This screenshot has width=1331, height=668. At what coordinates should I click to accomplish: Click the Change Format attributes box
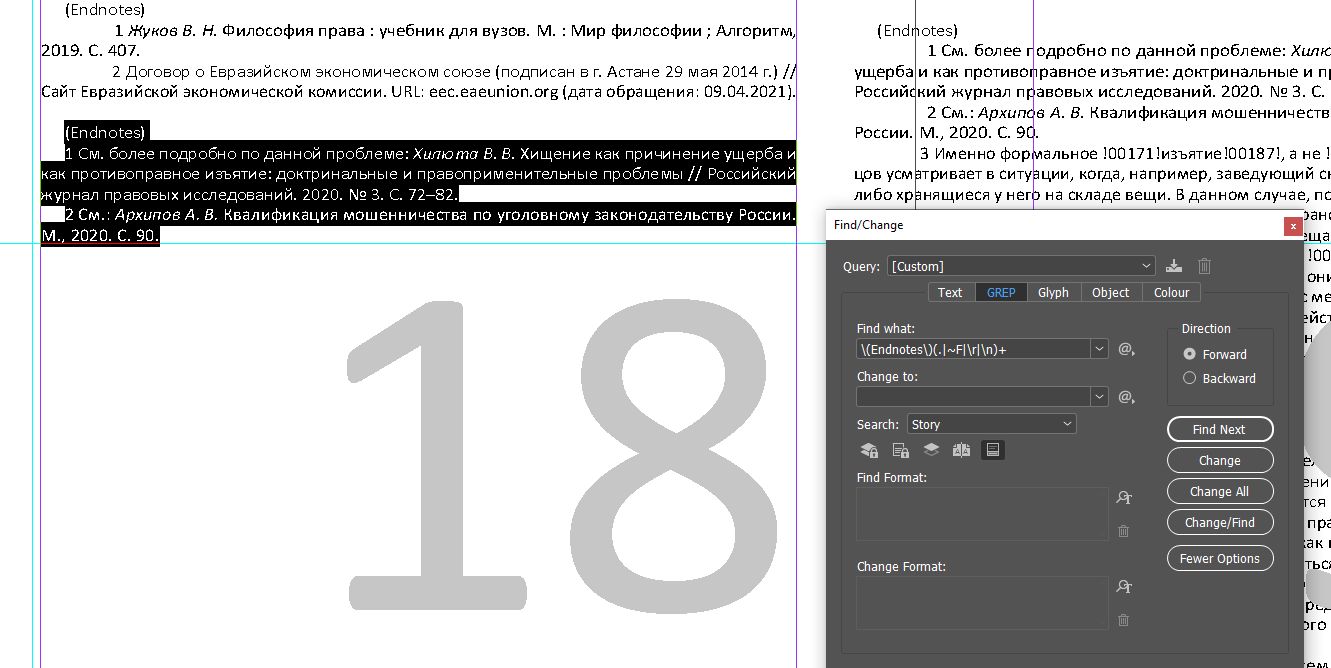[x=982, y=603]
